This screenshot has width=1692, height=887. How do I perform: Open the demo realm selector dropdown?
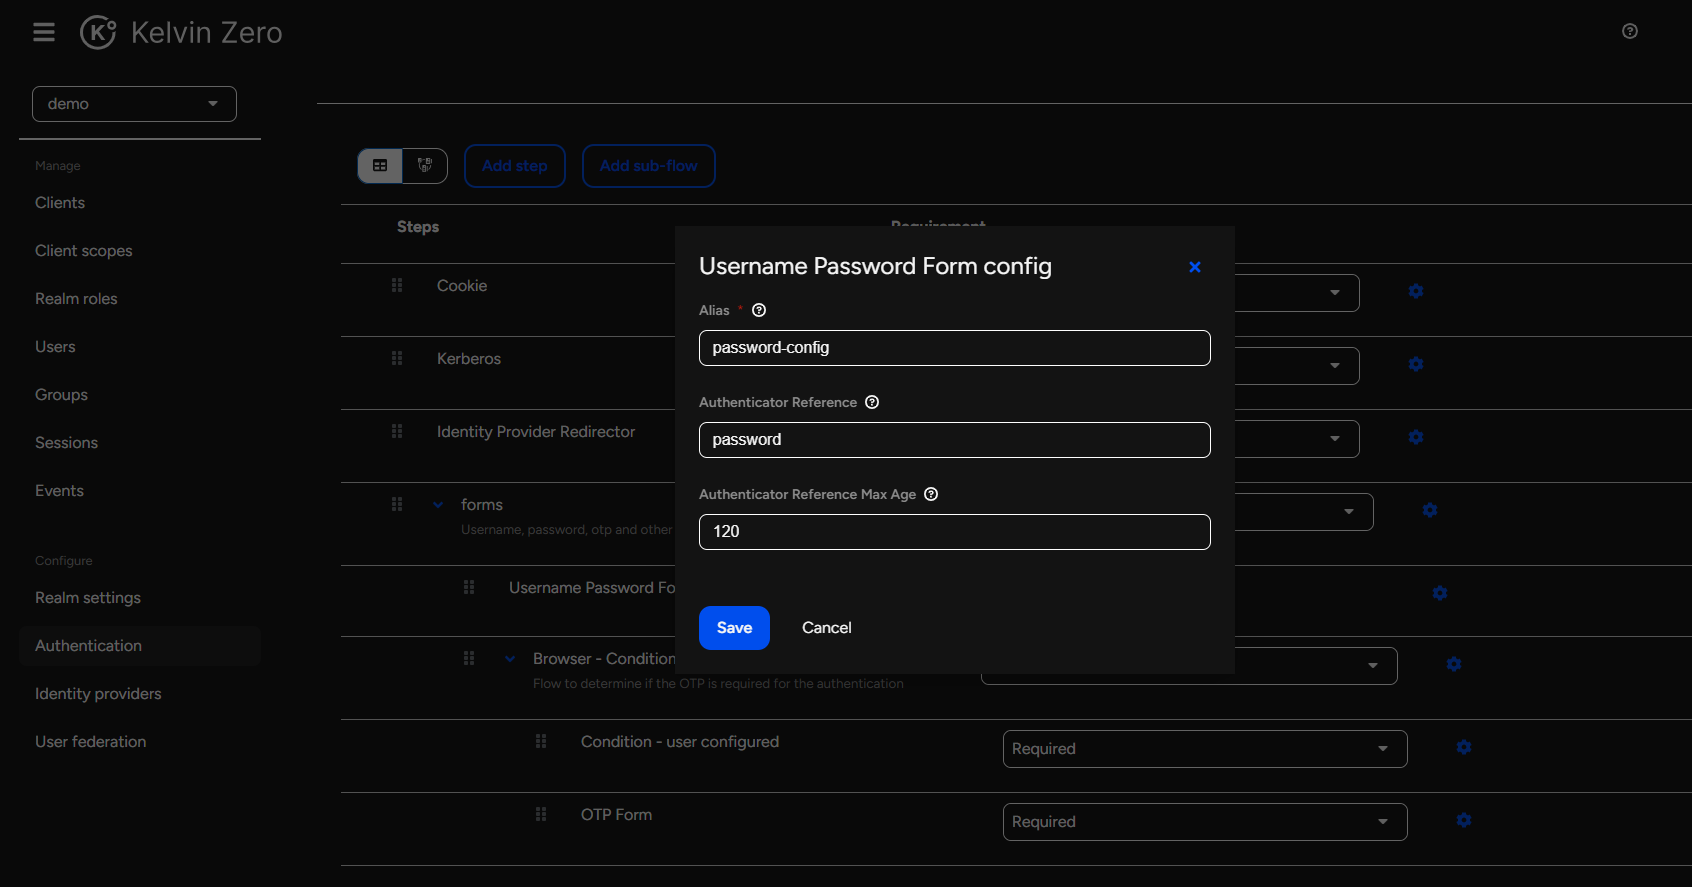click(x=134, y=104)
